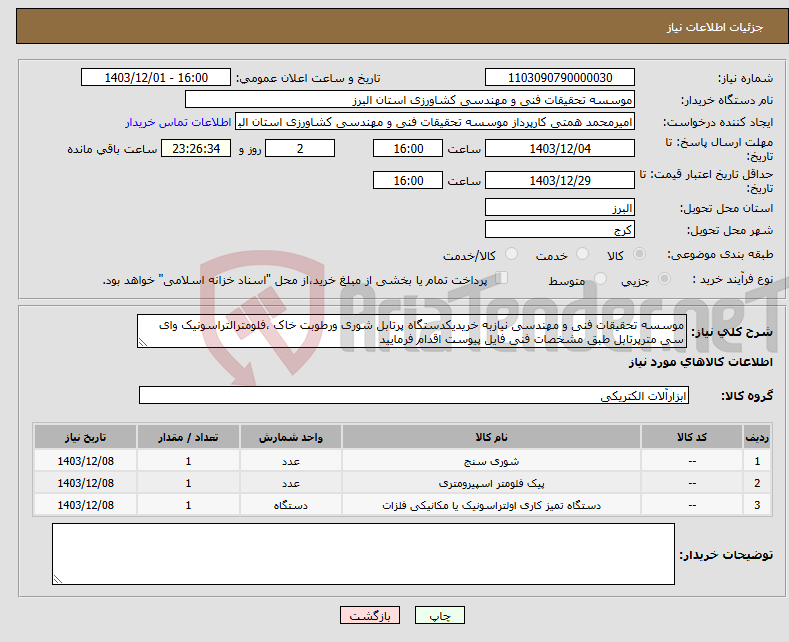Viewport: 789px width, 642px height.
Task: Click the شهر محل تحویل field کرج
Action: (560, 229)
